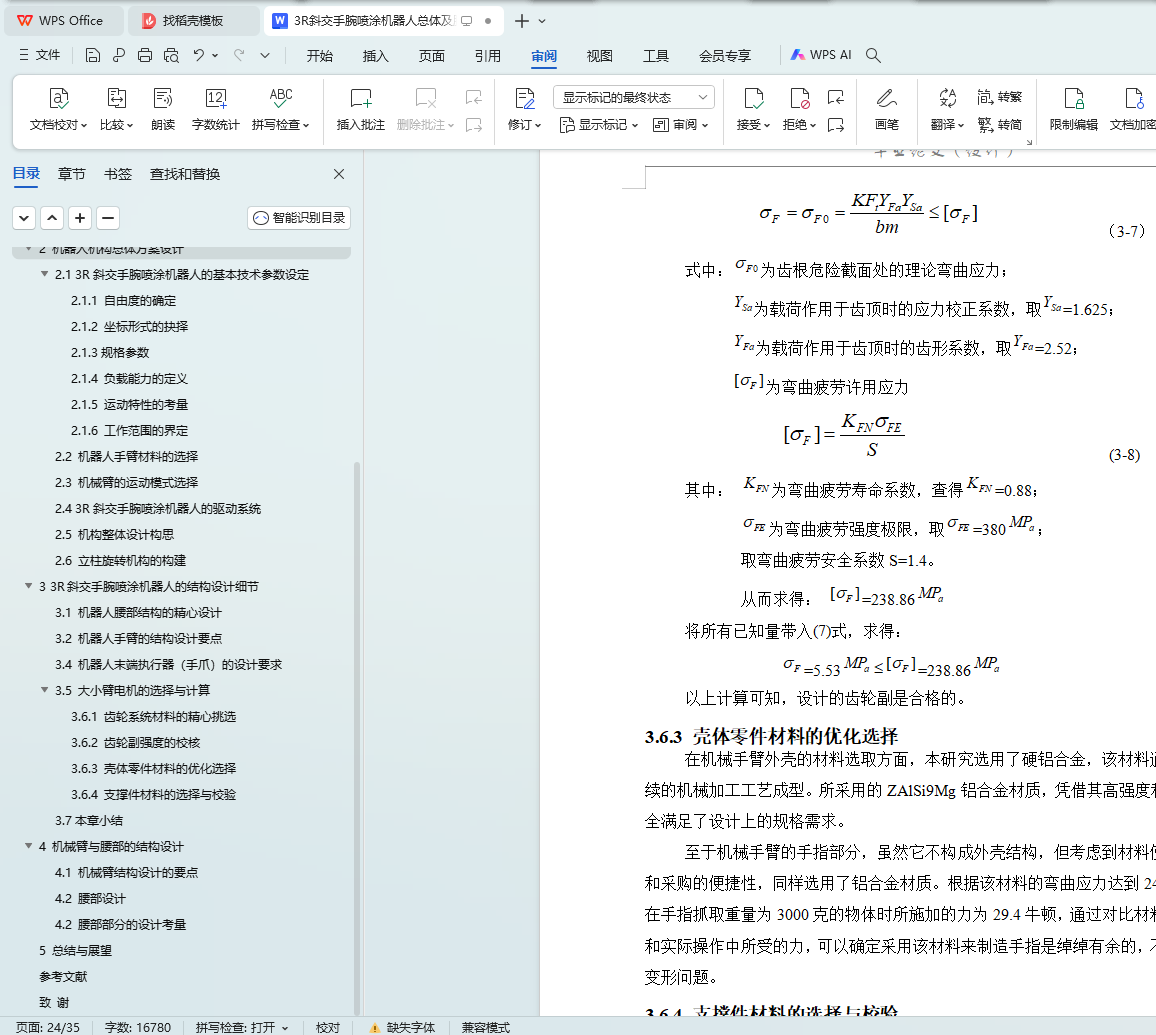Click 校对 in the status bar
This screenshot has width=1156, height=1035.
pos(328,1027)
